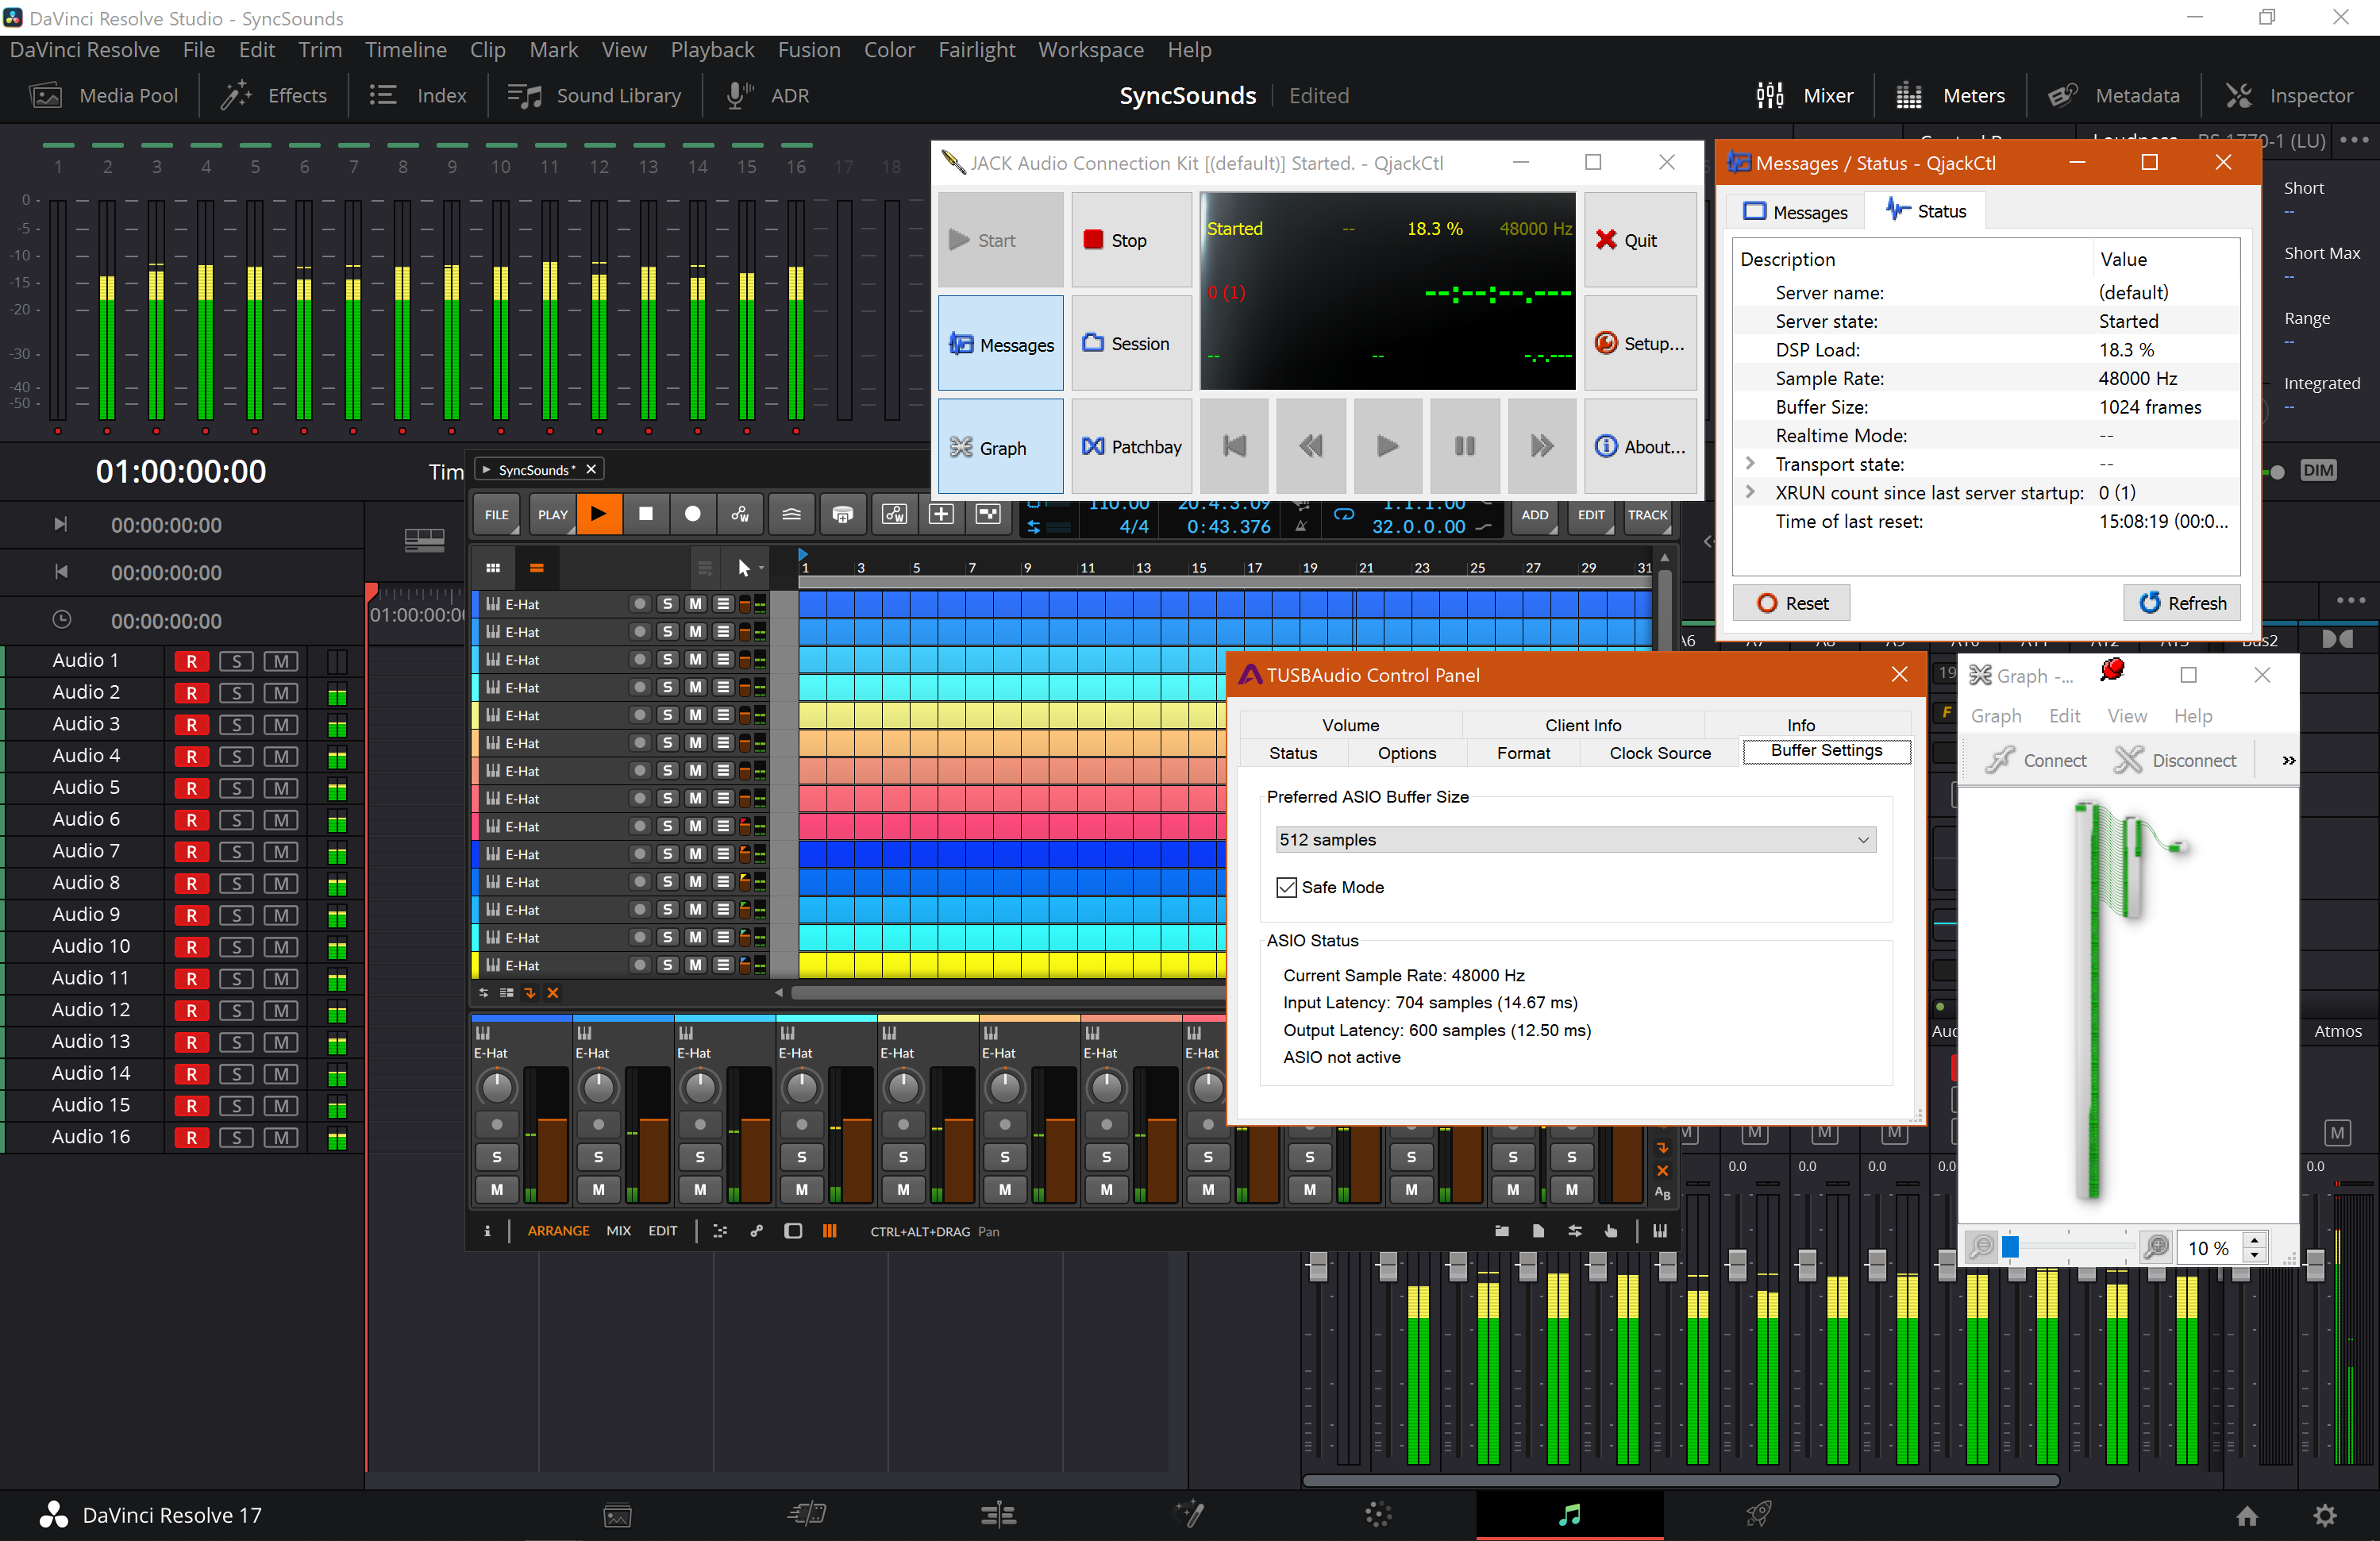Click the record circle in the Bitwig transport
The image size is (2380, 1541).
point(692,514)
